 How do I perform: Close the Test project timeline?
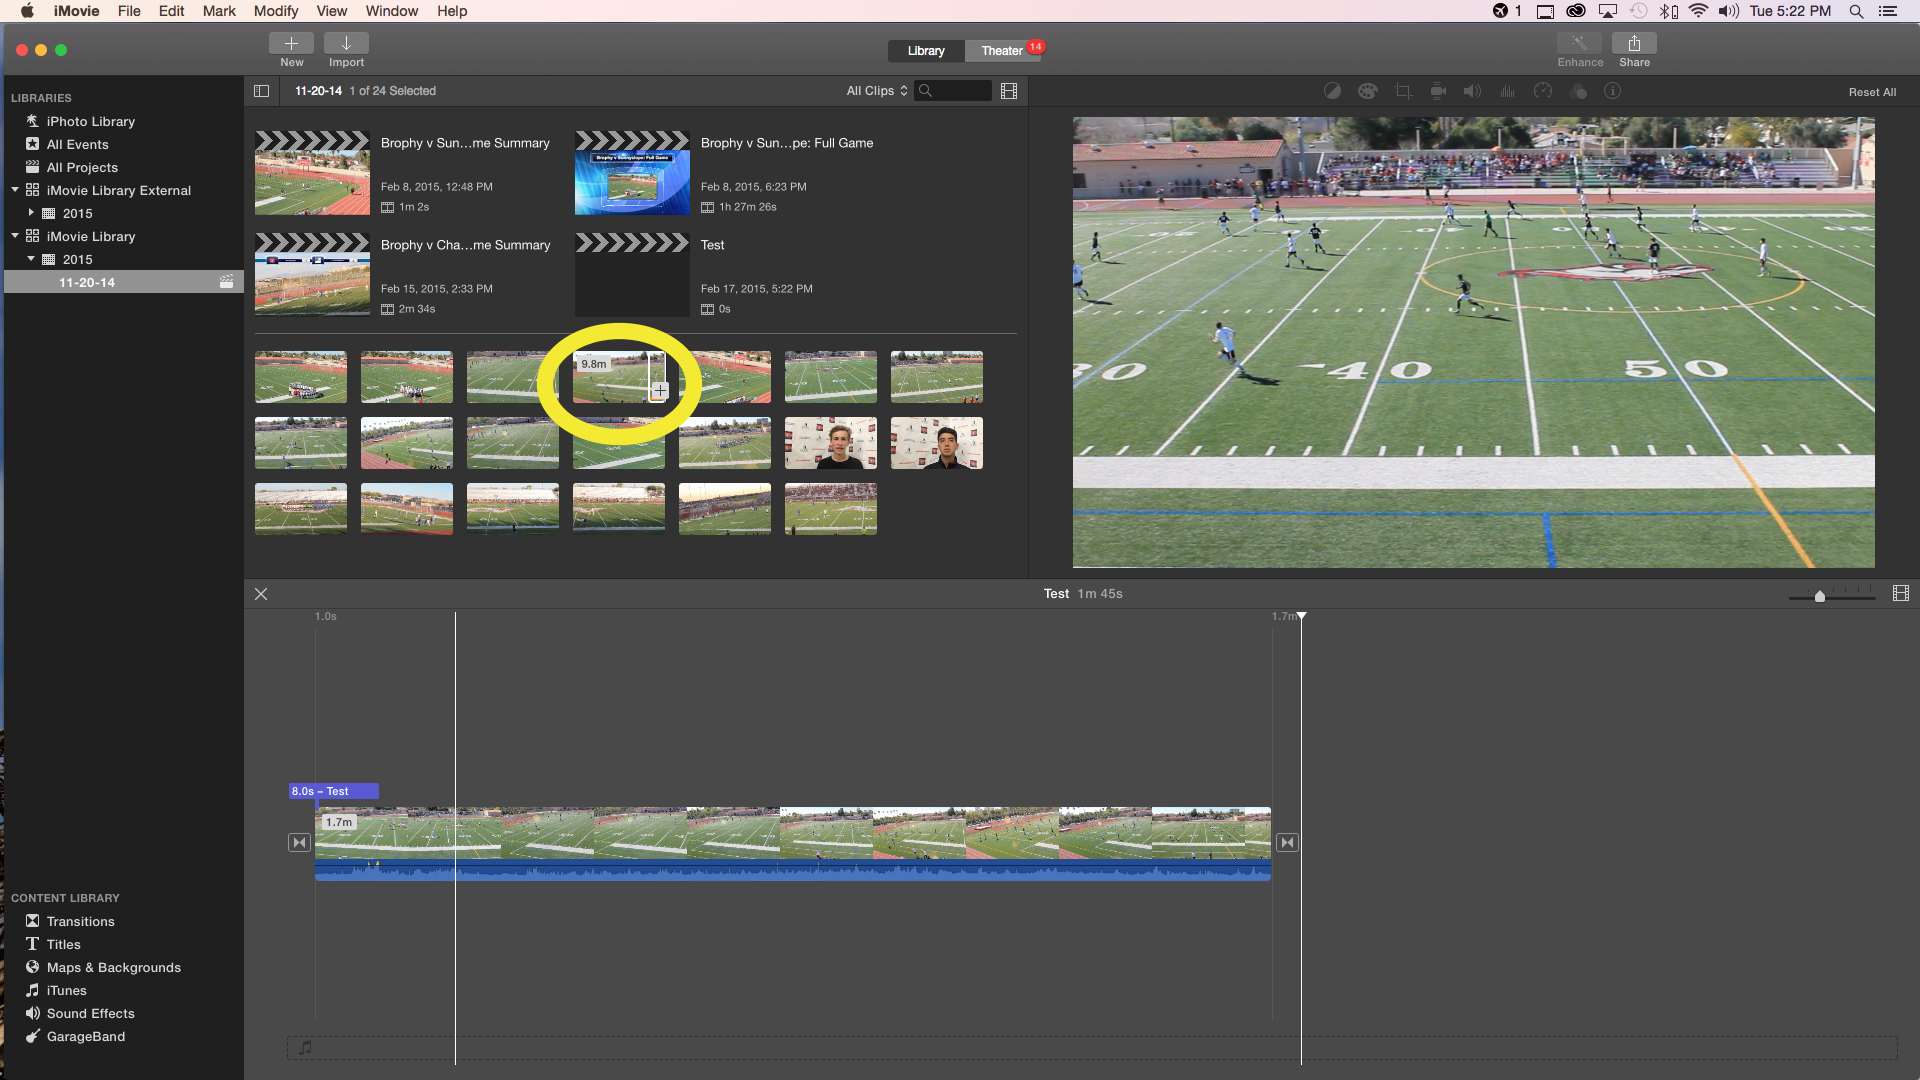(x=261, y=594)
